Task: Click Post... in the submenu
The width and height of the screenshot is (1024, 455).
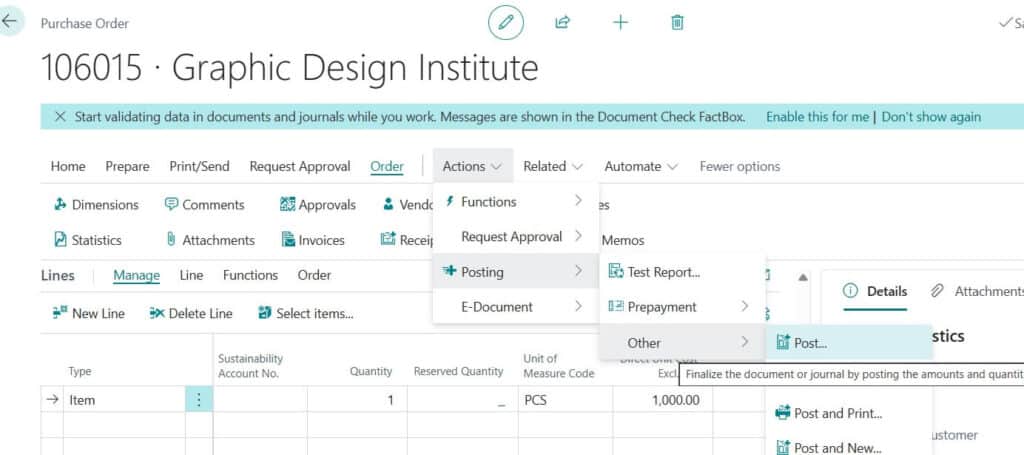Action: (x=848, y=343)
